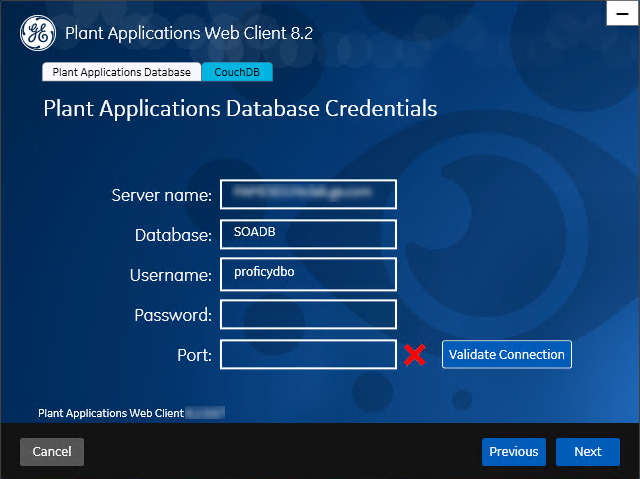The height and width of the screenshot is (479, 640).
Task: Minimize the installer window
Action: click(622, 13)
